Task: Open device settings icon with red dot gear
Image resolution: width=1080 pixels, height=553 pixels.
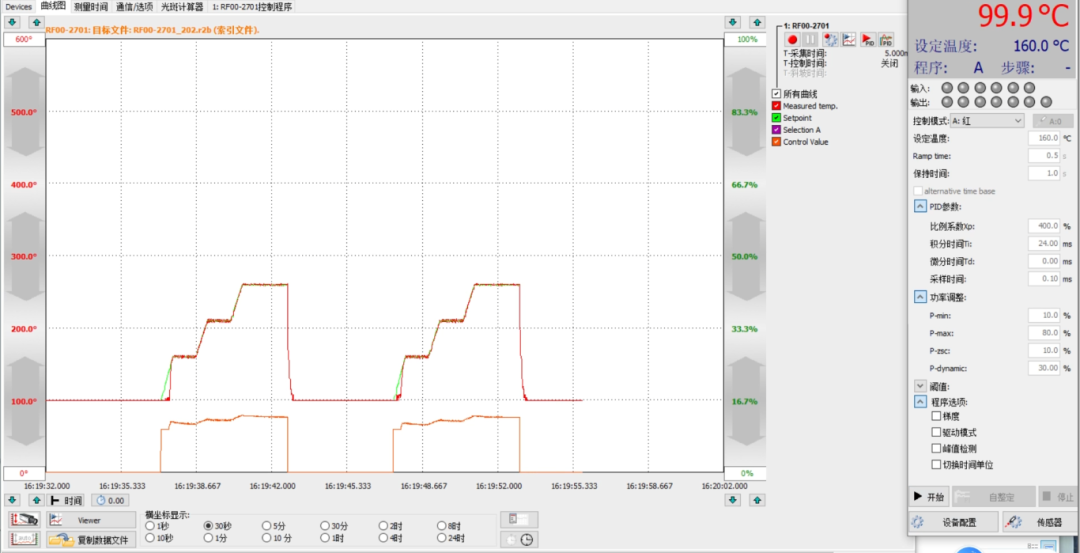Action: pyautogui.click(x=831, y=40)
